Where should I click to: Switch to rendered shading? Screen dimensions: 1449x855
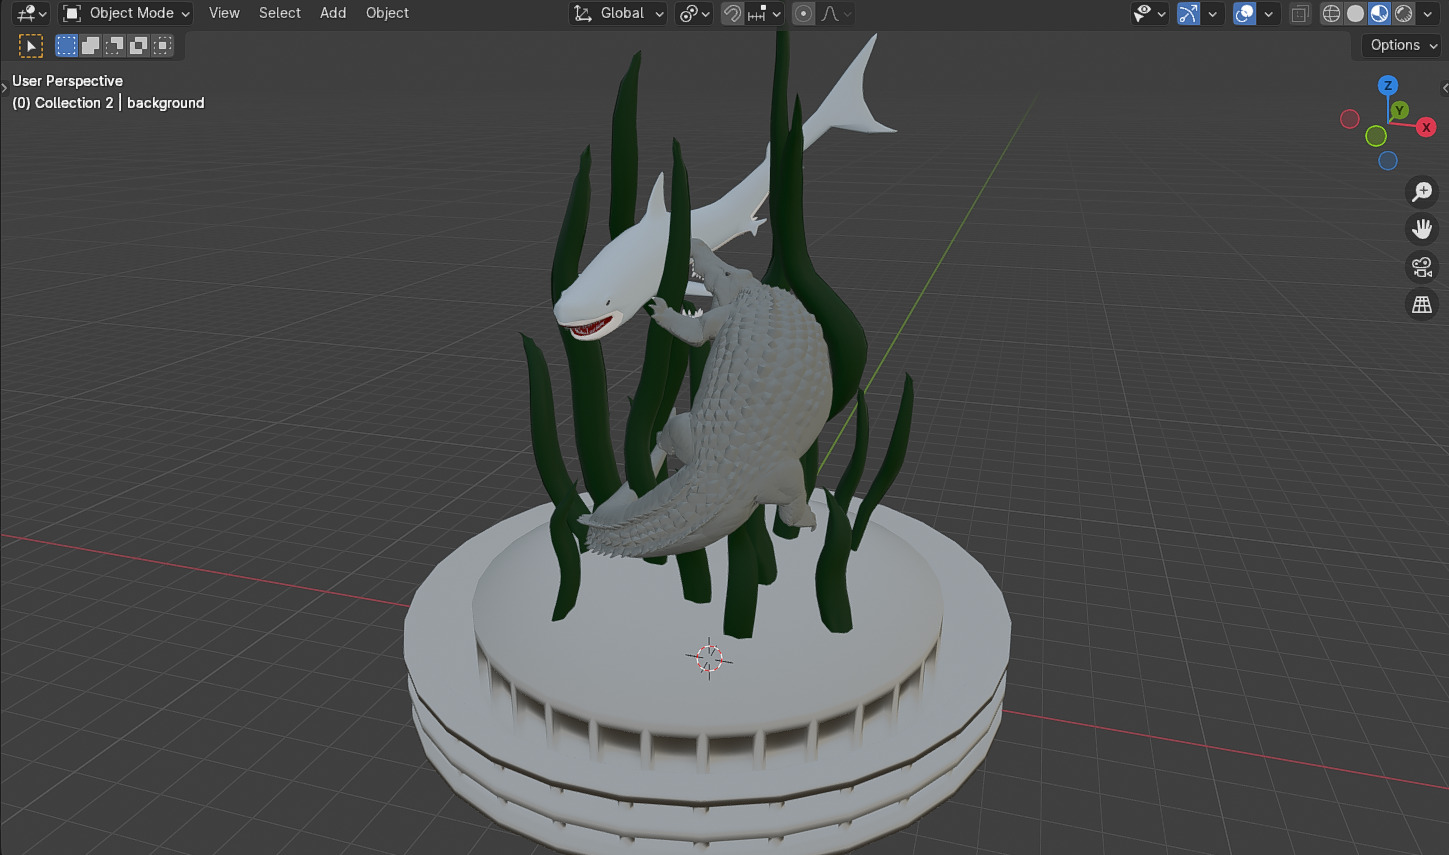click(x=1403, y=13)
